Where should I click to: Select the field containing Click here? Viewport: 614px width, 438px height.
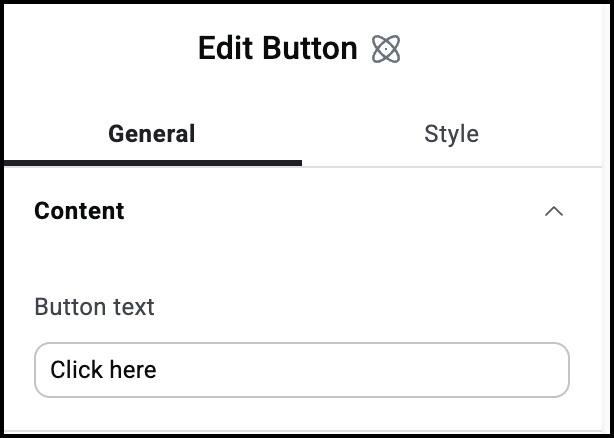coord(302,370)
